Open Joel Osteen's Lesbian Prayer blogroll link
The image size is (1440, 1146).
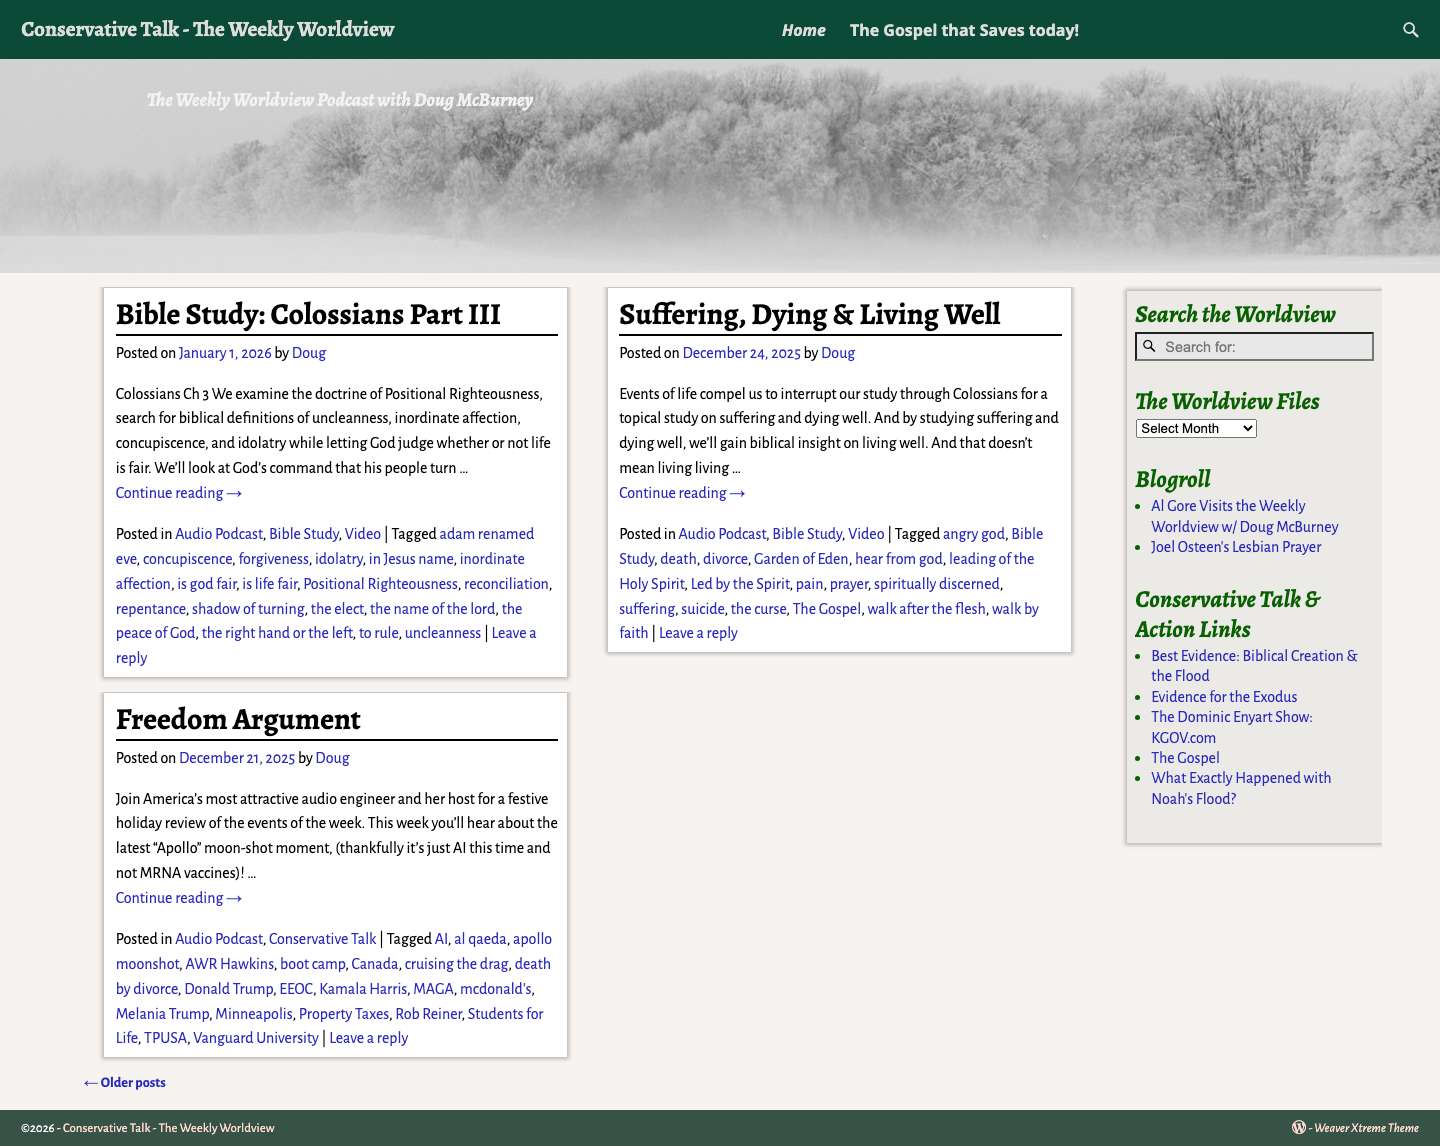click(x=1236, y=547)
